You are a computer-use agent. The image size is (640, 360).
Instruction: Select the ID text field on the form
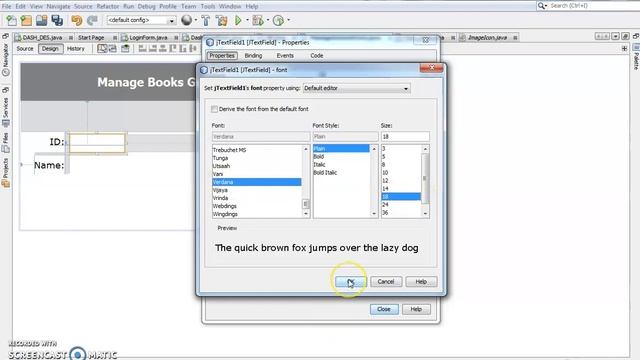coord(97,143)
